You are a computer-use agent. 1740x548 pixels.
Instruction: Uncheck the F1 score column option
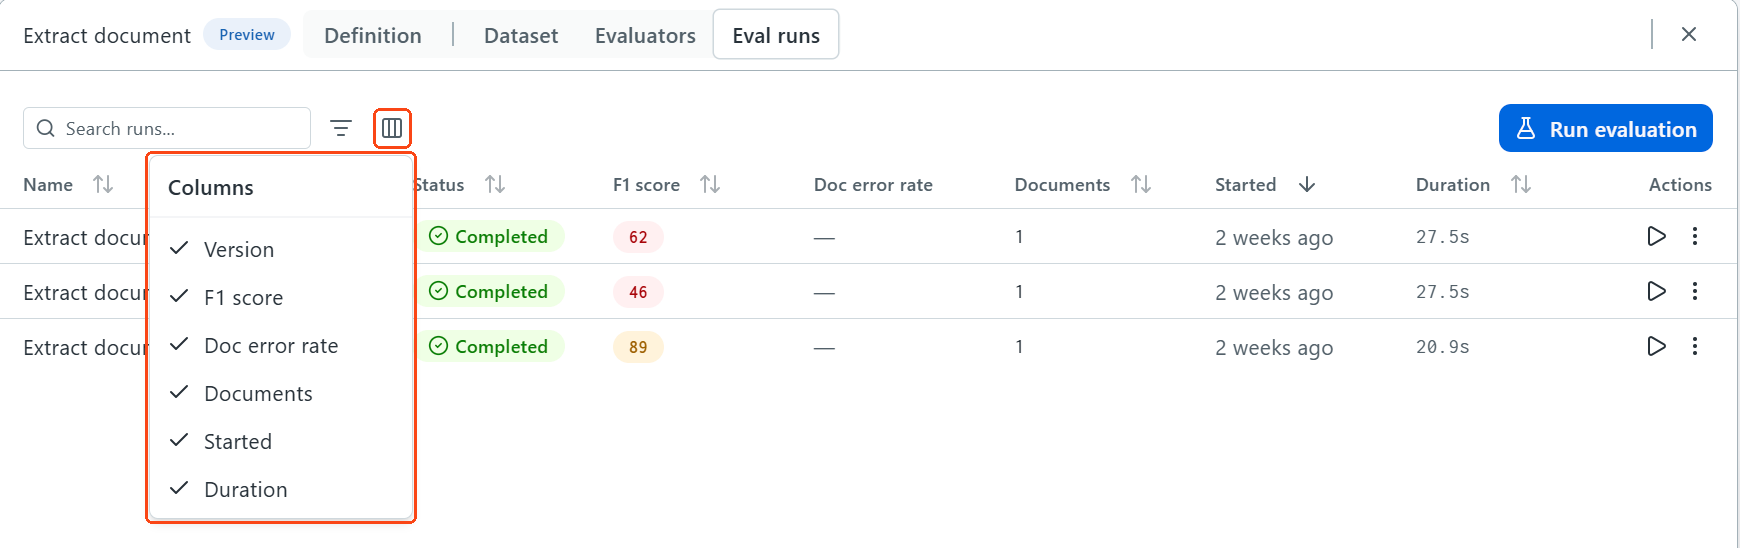click(x=281, y=297)
